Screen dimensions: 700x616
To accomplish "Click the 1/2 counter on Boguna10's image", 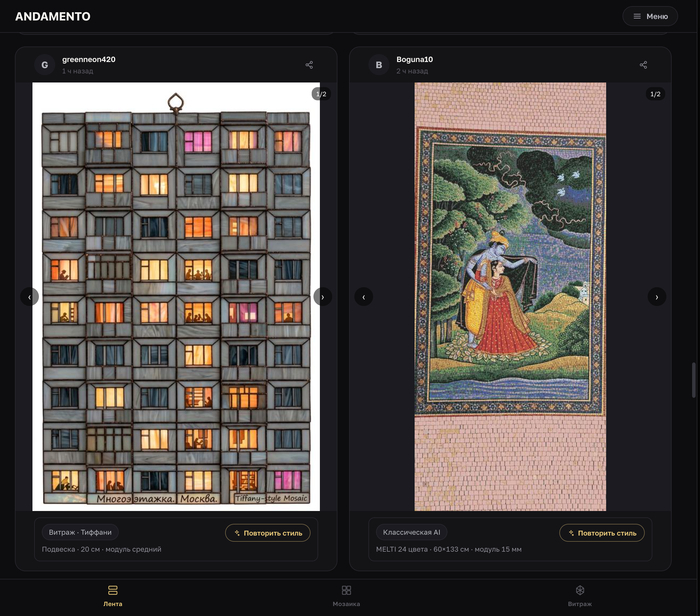I will pyautogui.click(x=655, y=94).
